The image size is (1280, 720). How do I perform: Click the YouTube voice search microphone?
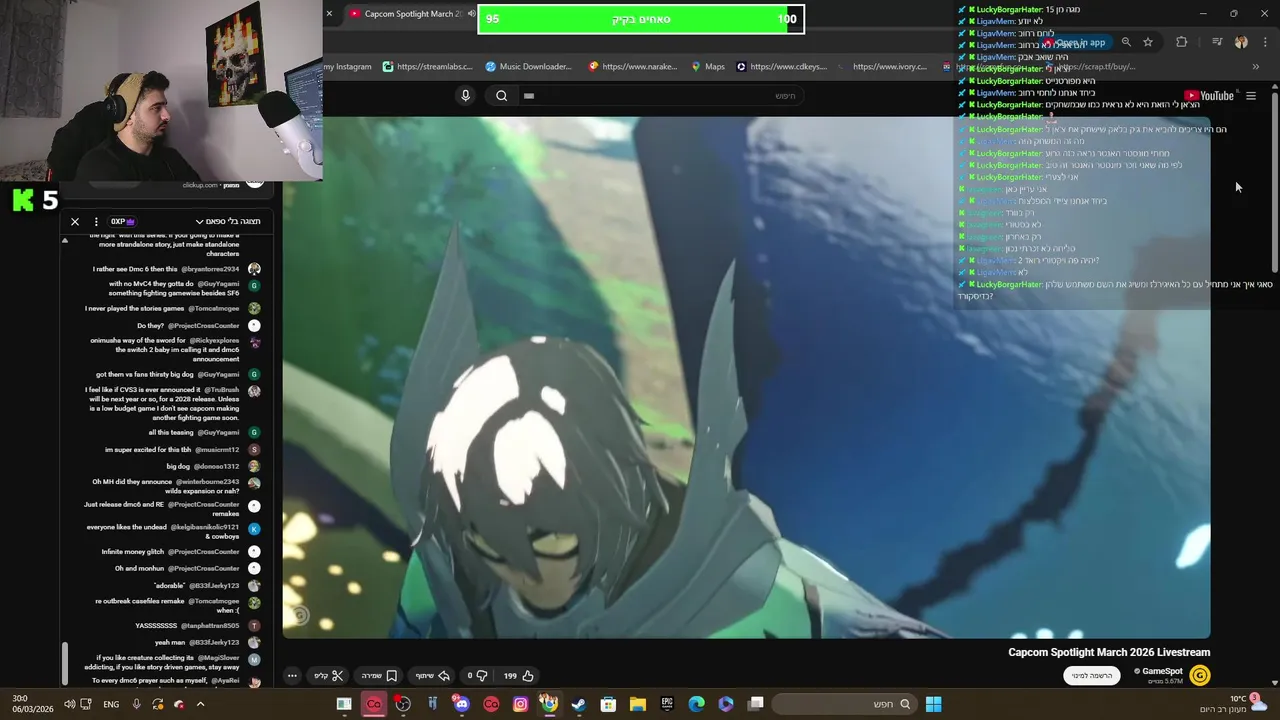click(x=465, y=96)
